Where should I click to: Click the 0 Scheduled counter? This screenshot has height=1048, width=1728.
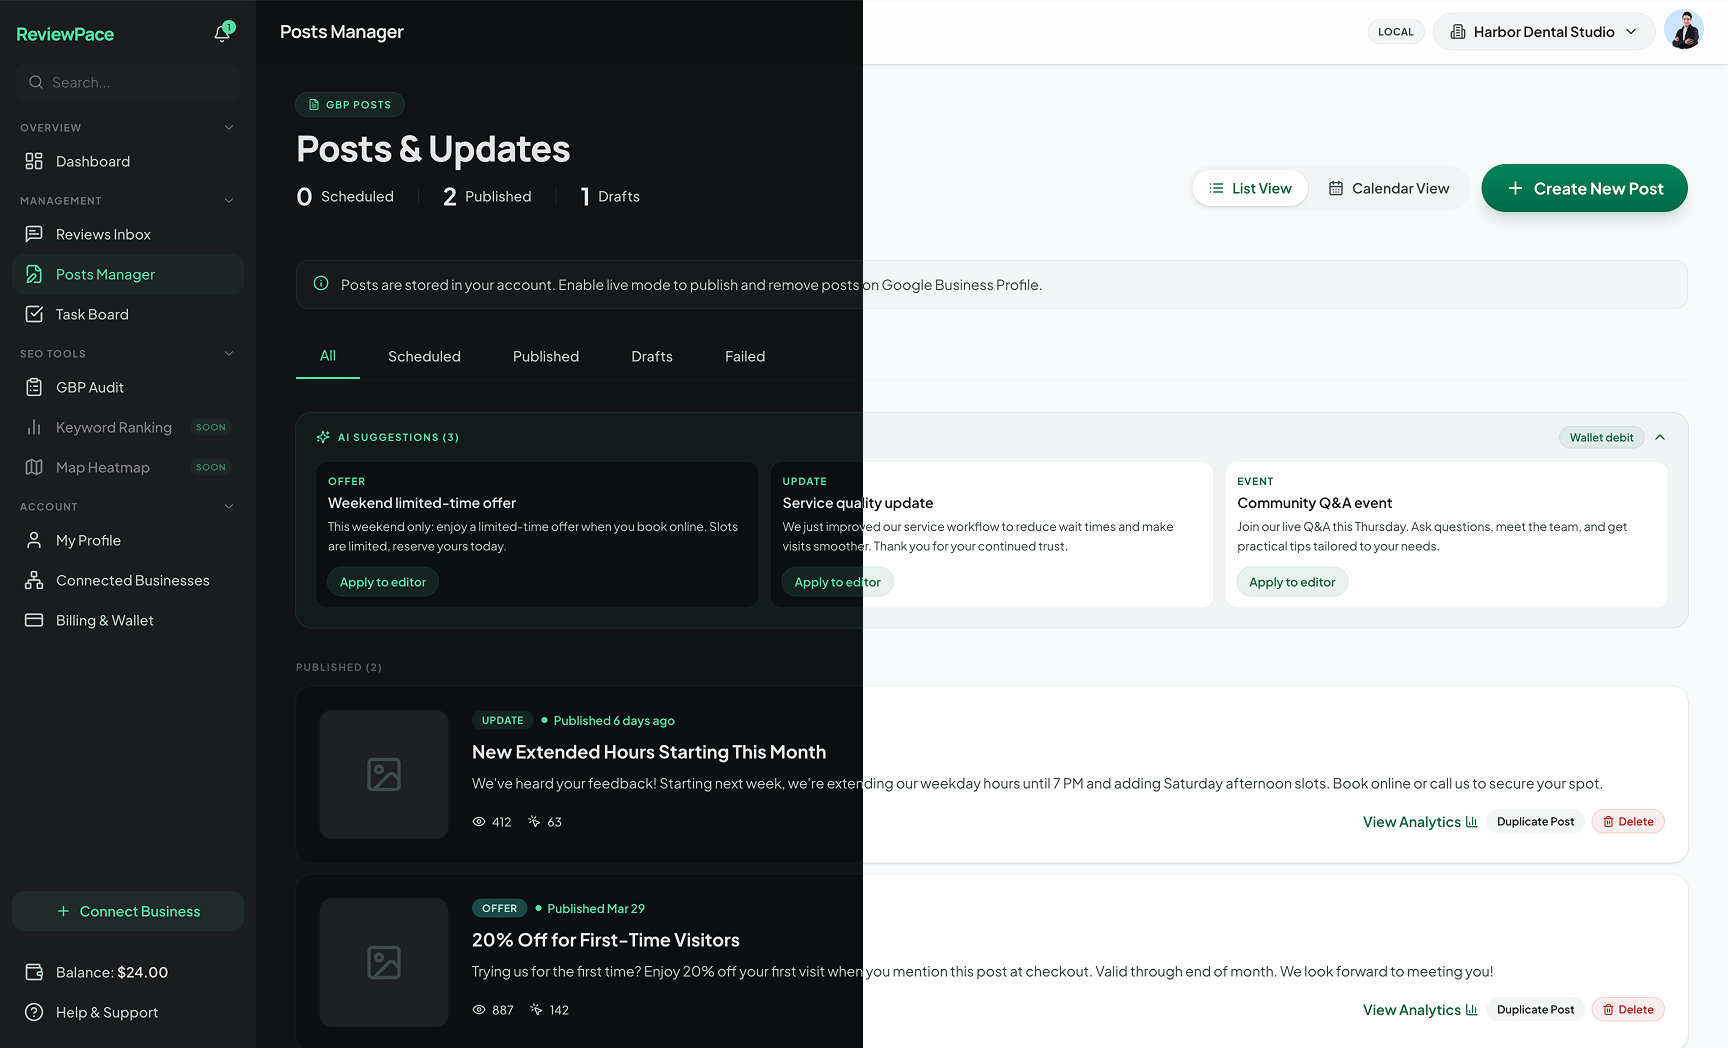[345, 197]
